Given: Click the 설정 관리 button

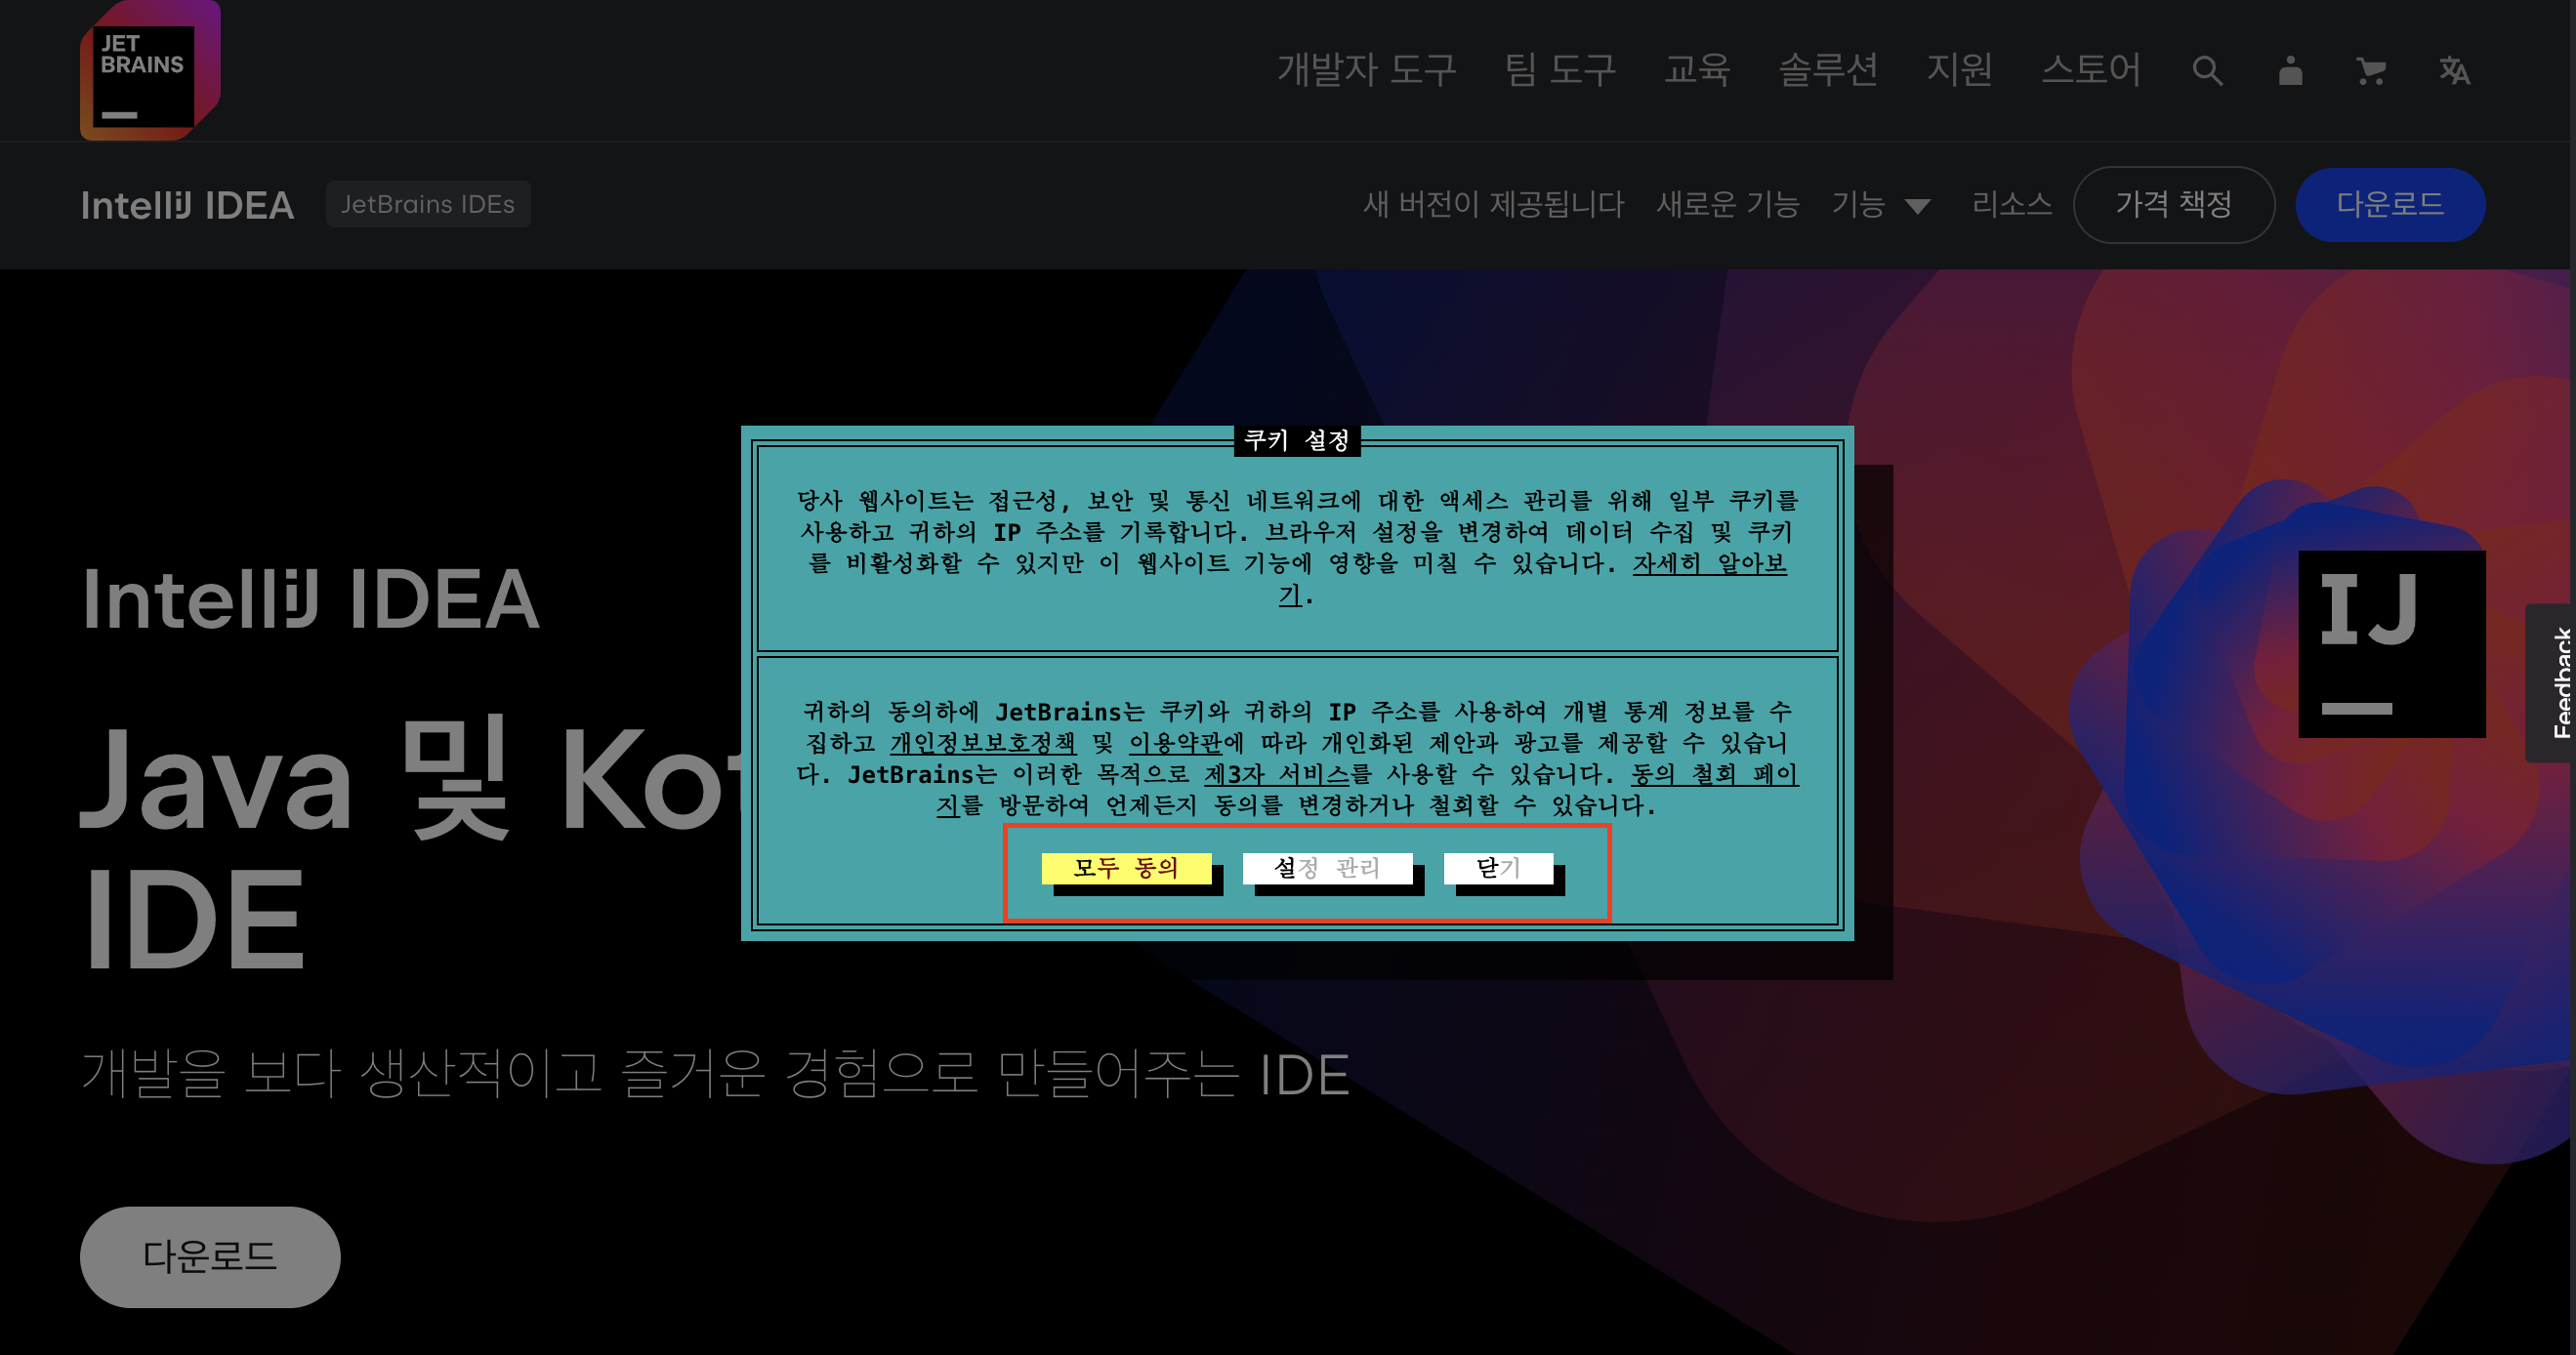Looking at the screenshot, I should 1327,868.
